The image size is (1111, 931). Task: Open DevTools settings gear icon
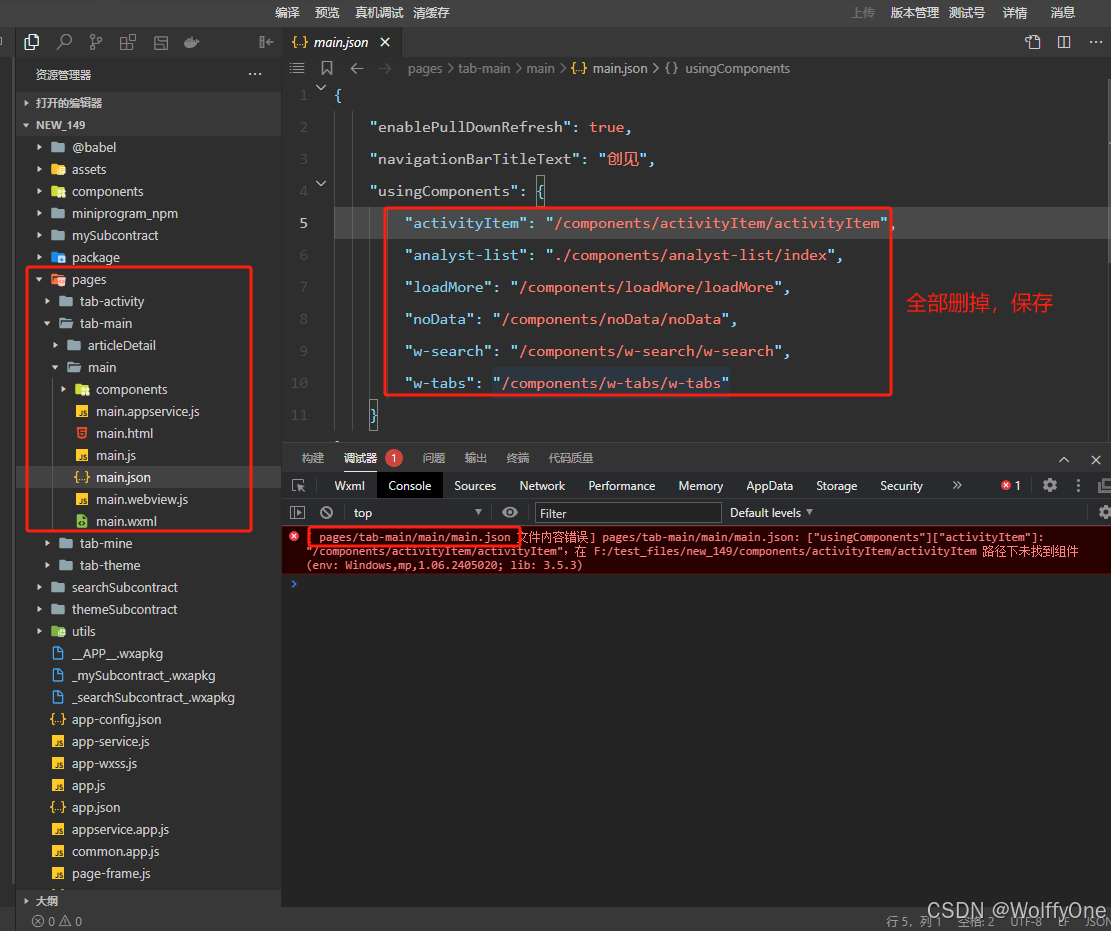1049,485
